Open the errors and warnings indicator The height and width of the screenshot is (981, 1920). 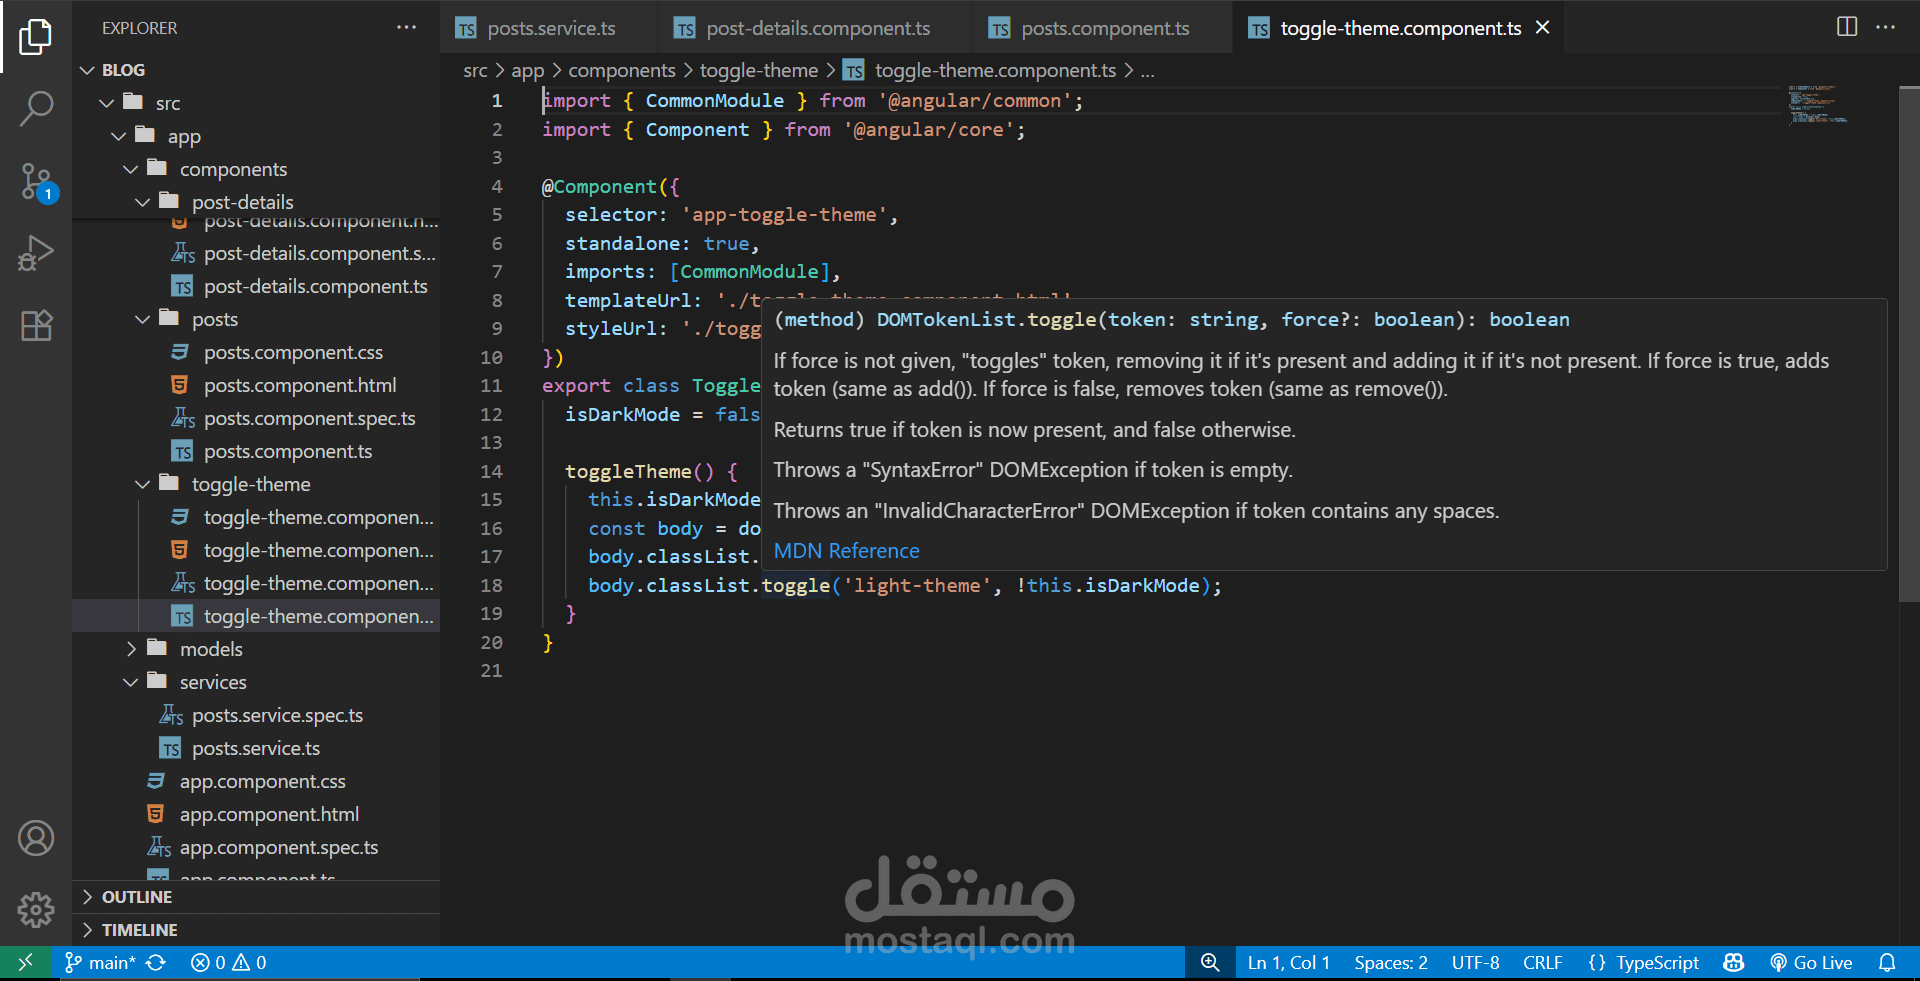pos(229,963)
